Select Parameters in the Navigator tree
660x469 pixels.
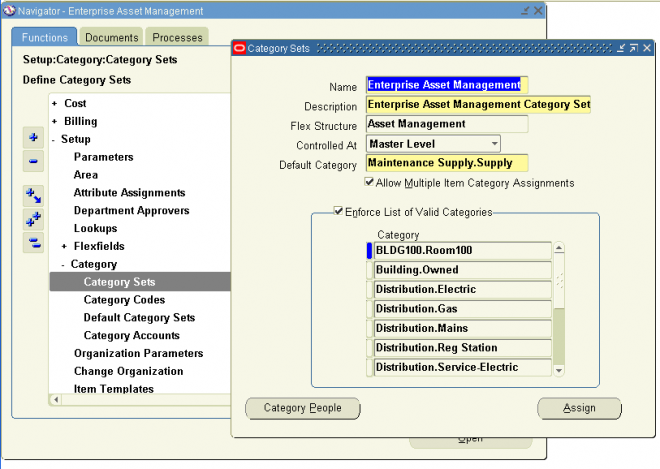[104, 157]
